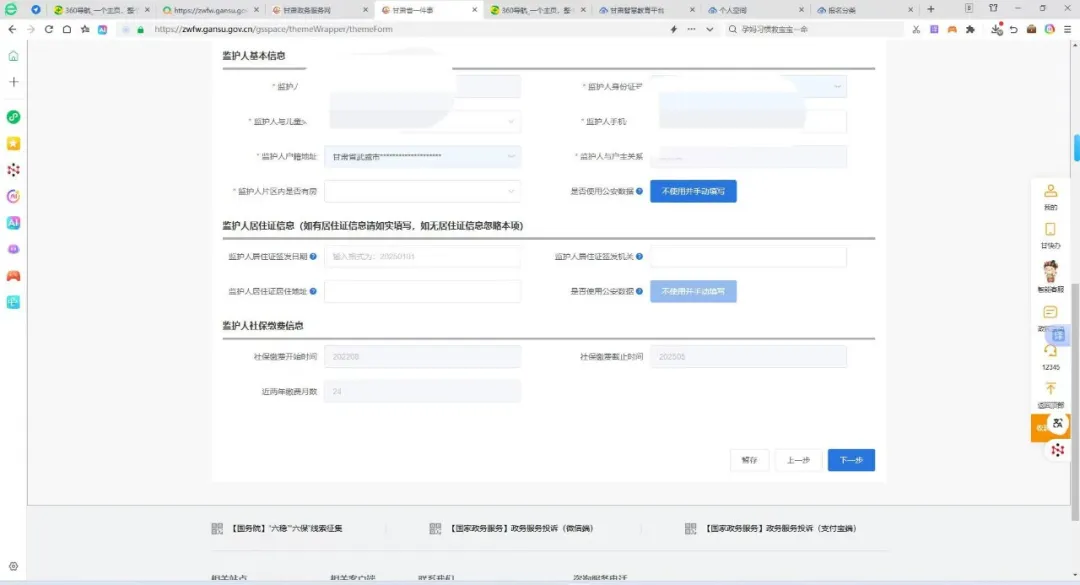Click the 我的 profile icon in right sidebar
Screen dimensions: 1080x585
point(1050,191)
